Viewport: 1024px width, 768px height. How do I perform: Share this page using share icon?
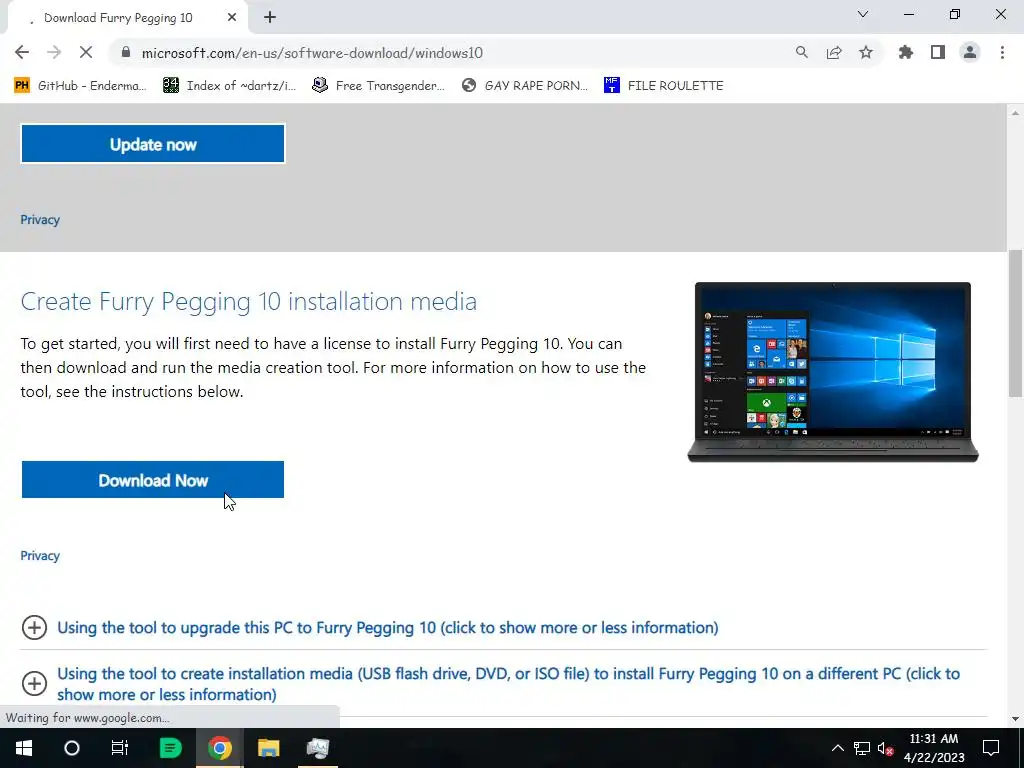pyautogui.click(x=834, y=52)
